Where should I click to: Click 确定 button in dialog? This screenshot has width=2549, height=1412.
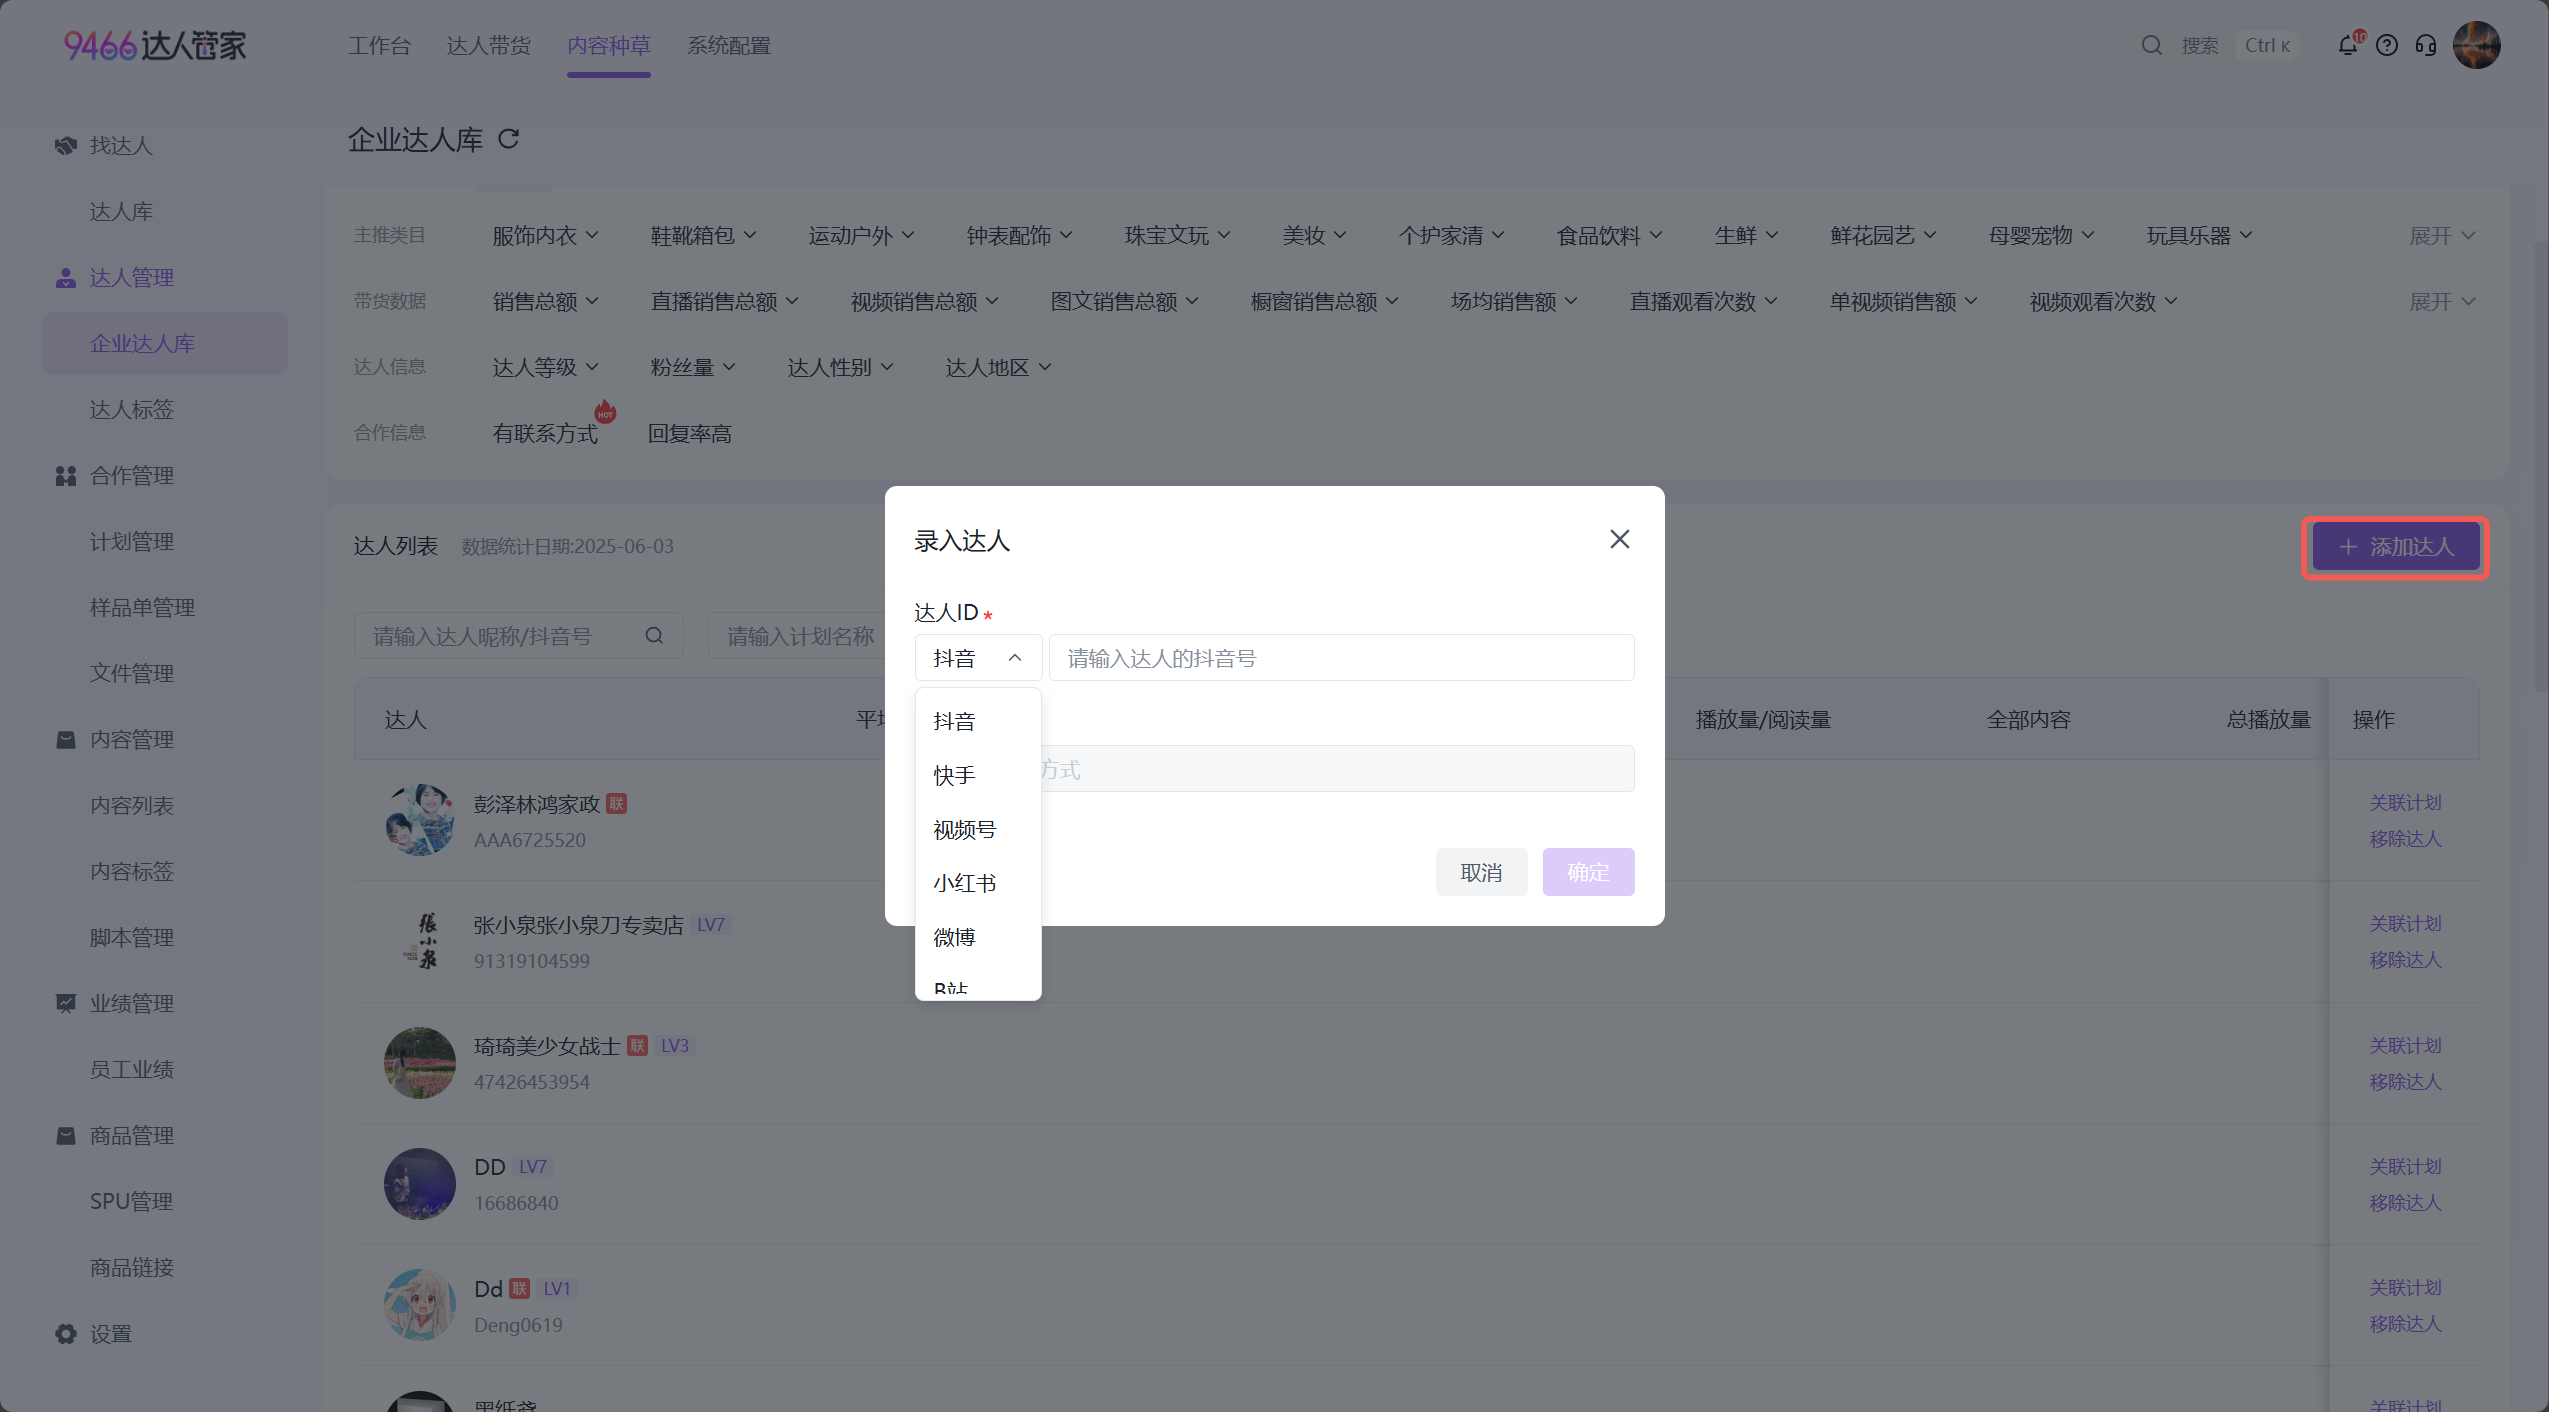pos(1588,872)
